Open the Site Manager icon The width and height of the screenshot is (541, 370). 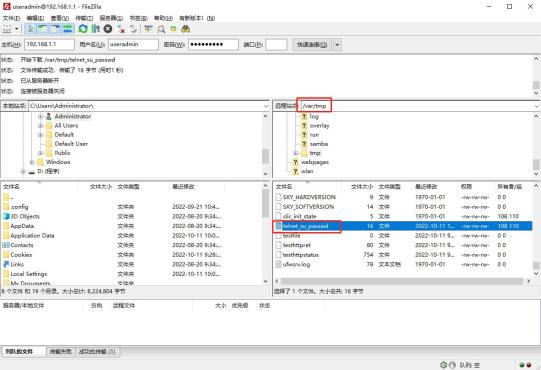[x=7, y=29]
